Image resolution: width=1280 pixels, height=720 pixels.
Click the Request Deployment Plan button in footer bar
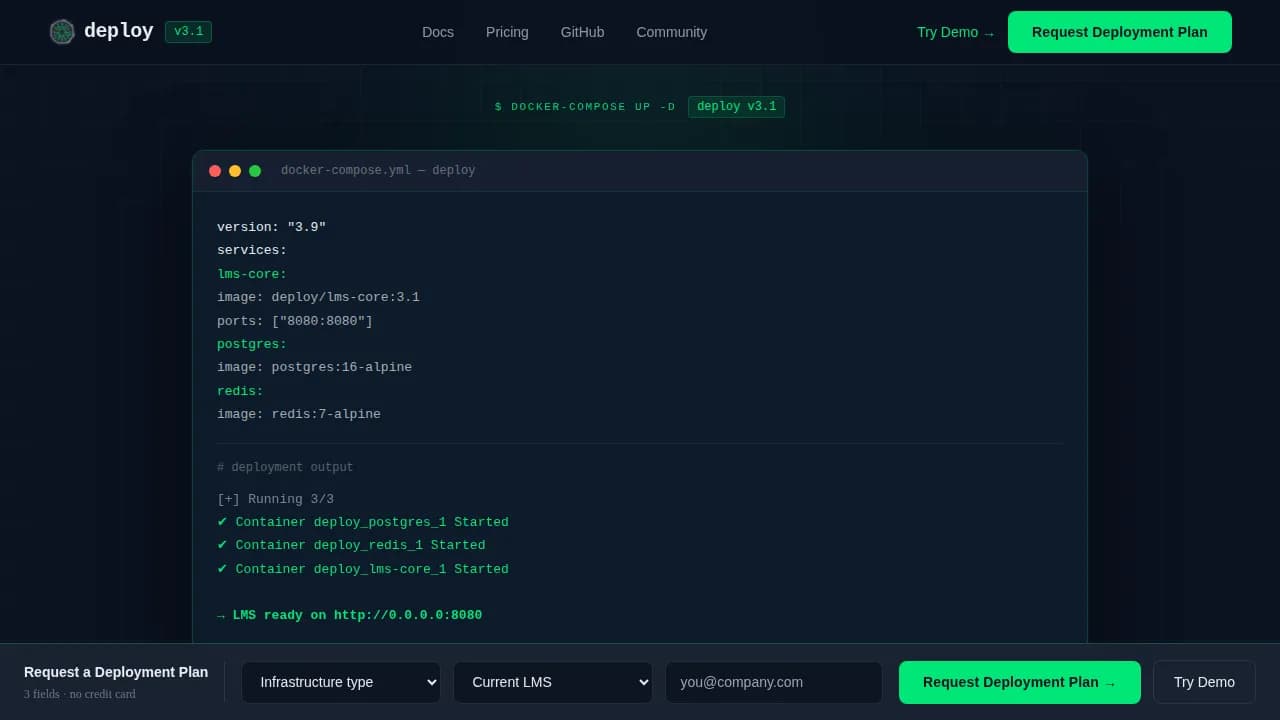click(1020, 682)
